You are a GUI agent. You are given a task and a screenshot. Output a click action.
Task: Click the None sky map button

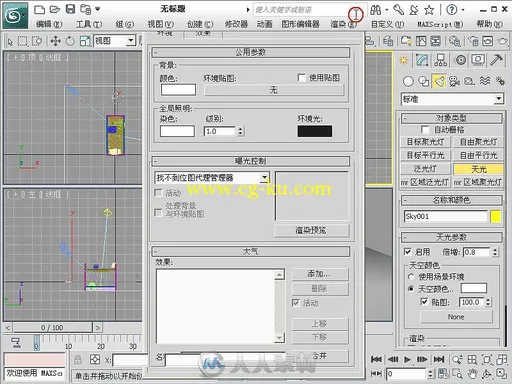[x=456, y=317]
